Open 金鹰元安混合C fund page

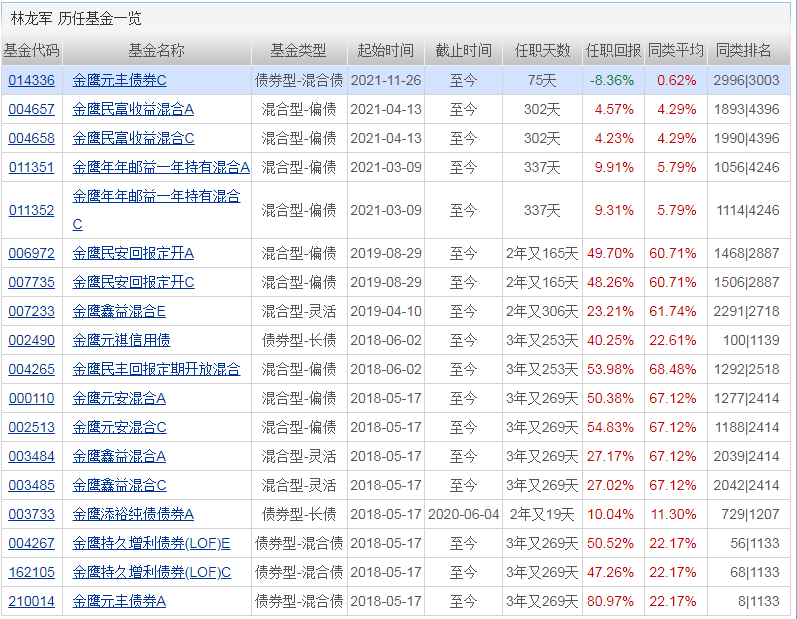[x=119, y=428]
